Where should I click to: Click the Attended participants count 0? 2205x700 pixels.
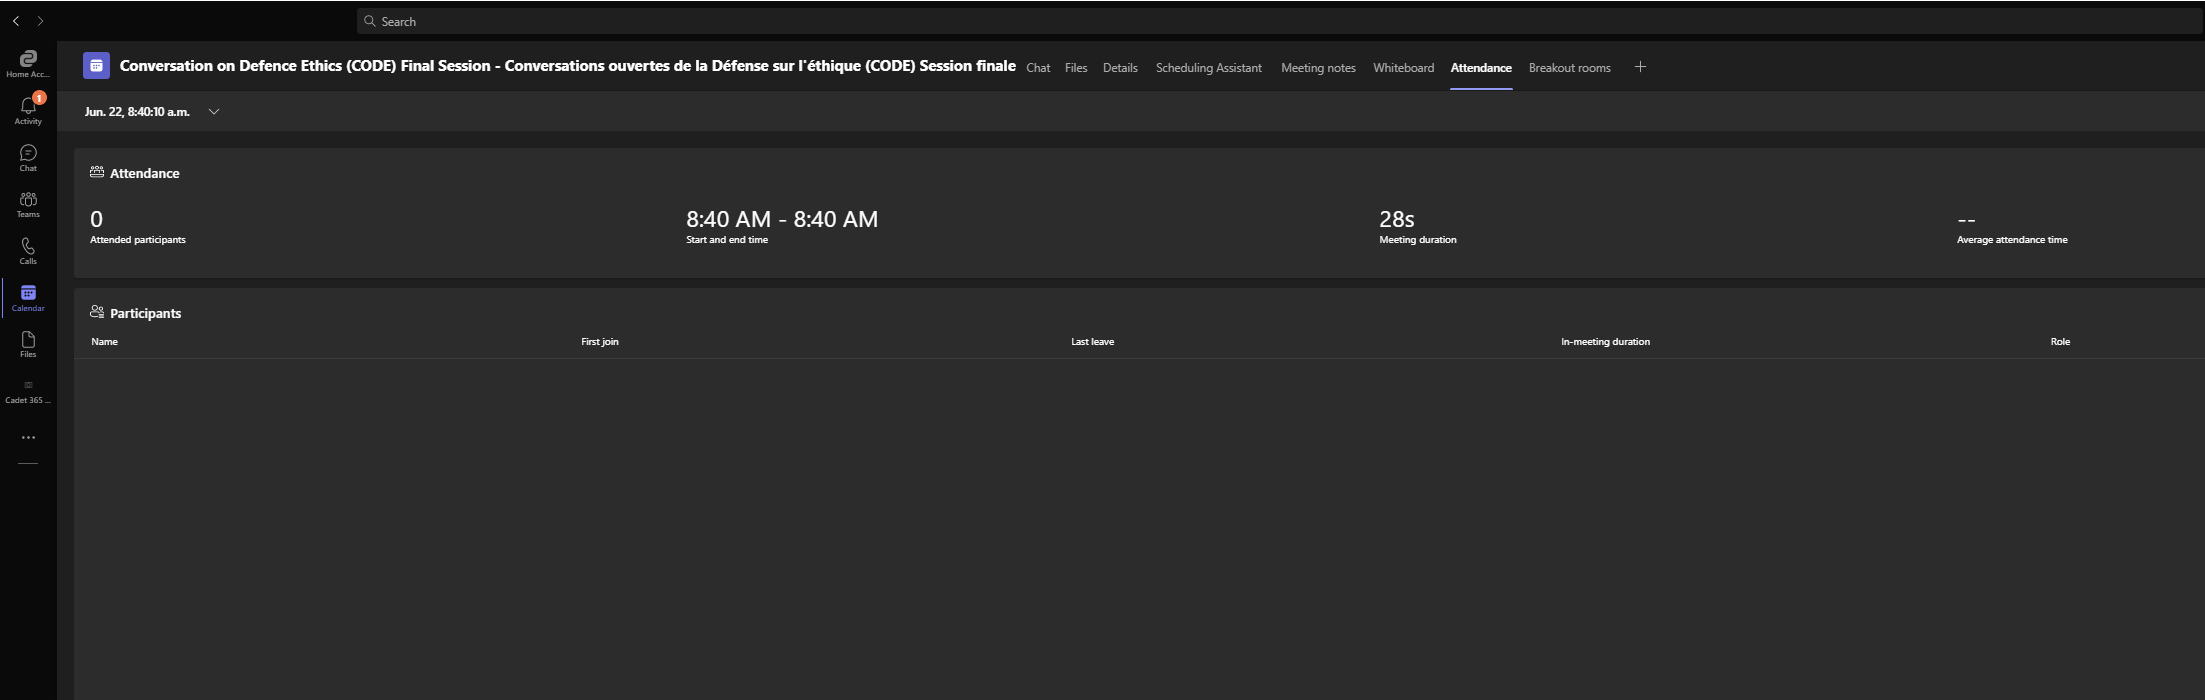click(x=96, y=219)
